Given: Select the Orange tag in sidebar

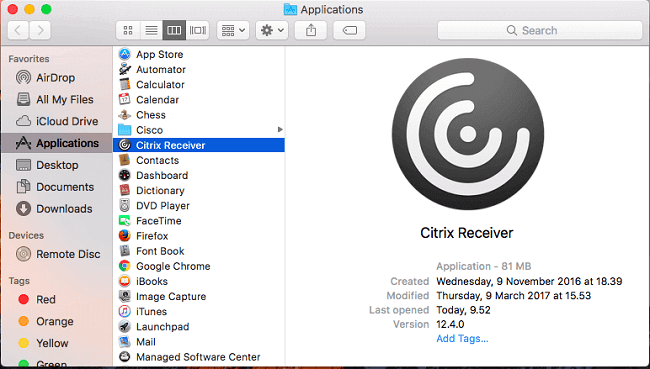Looking at the screenshot, I should 56,321.
